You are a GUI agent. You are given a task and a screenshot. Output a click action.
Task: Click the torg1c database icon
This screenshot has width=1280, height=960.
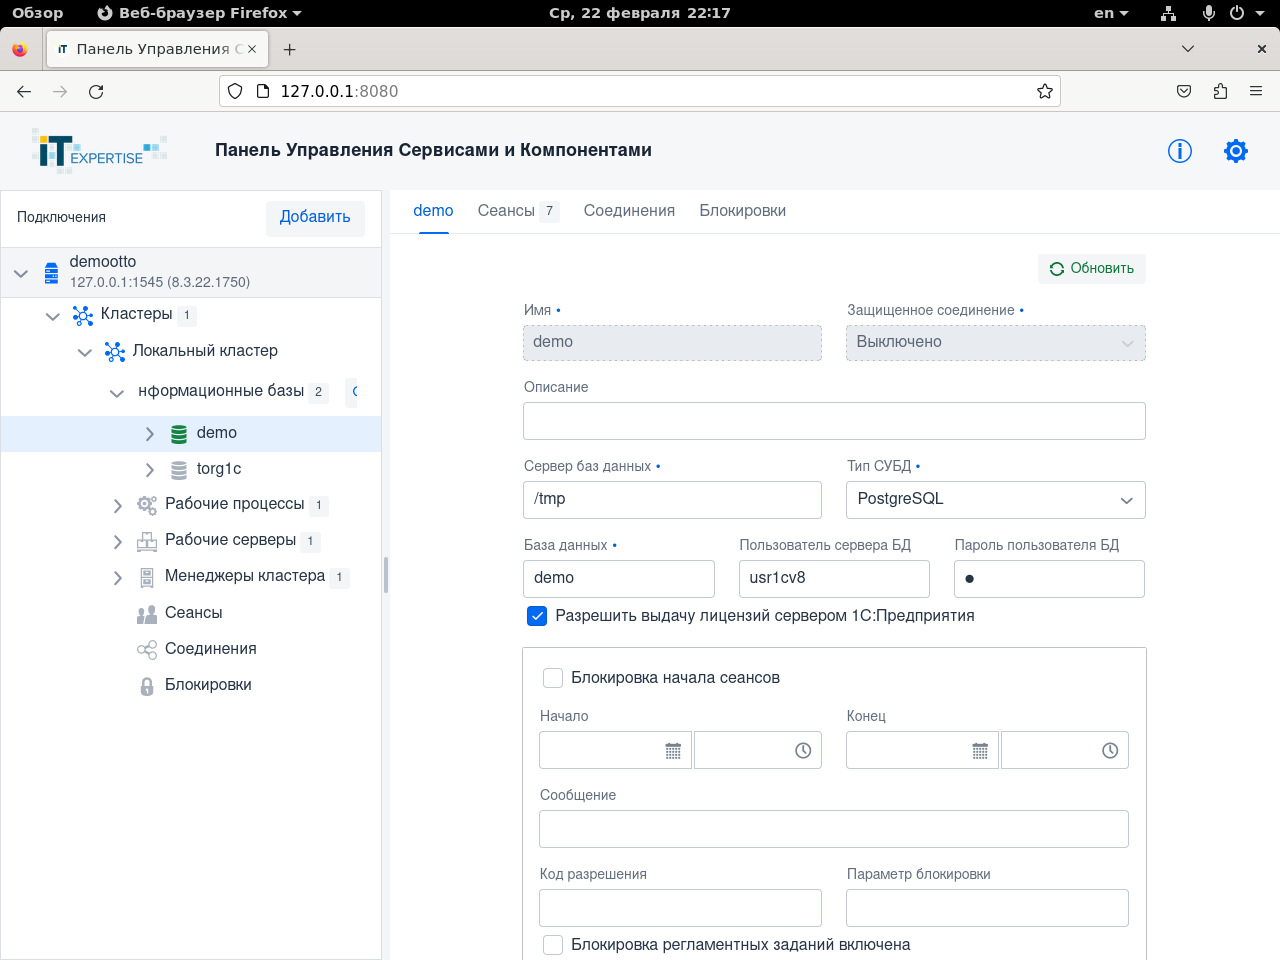(179, 470)
